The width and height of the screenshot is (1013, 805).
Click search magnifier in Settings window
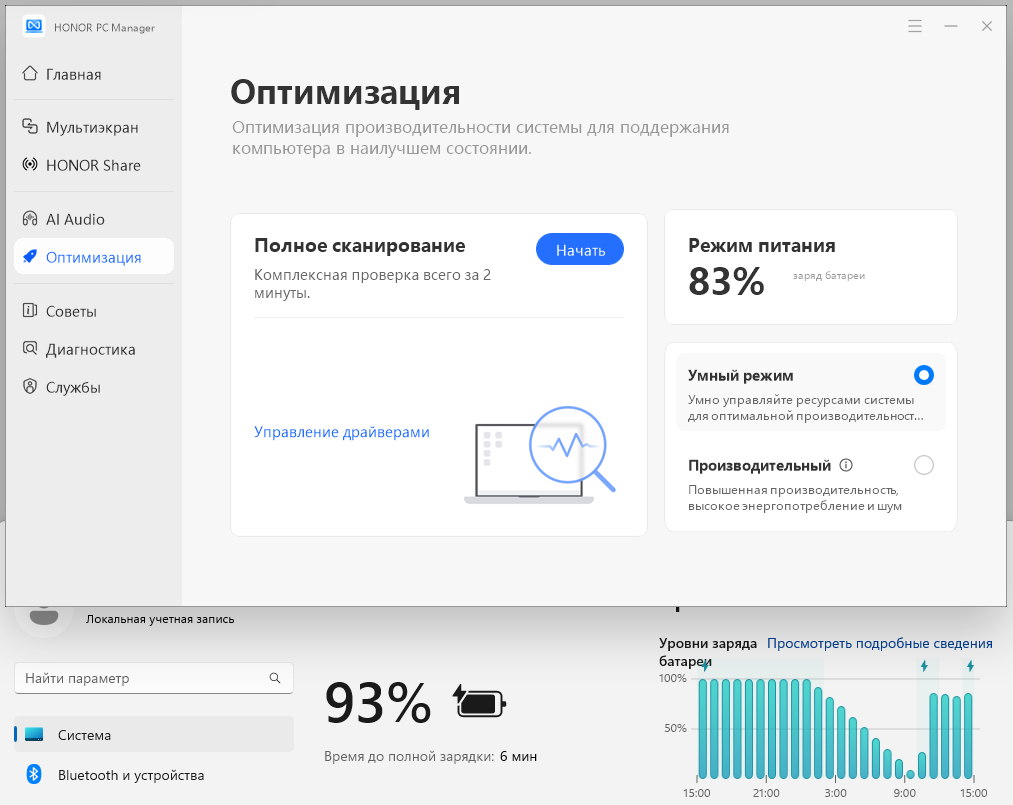275,678
